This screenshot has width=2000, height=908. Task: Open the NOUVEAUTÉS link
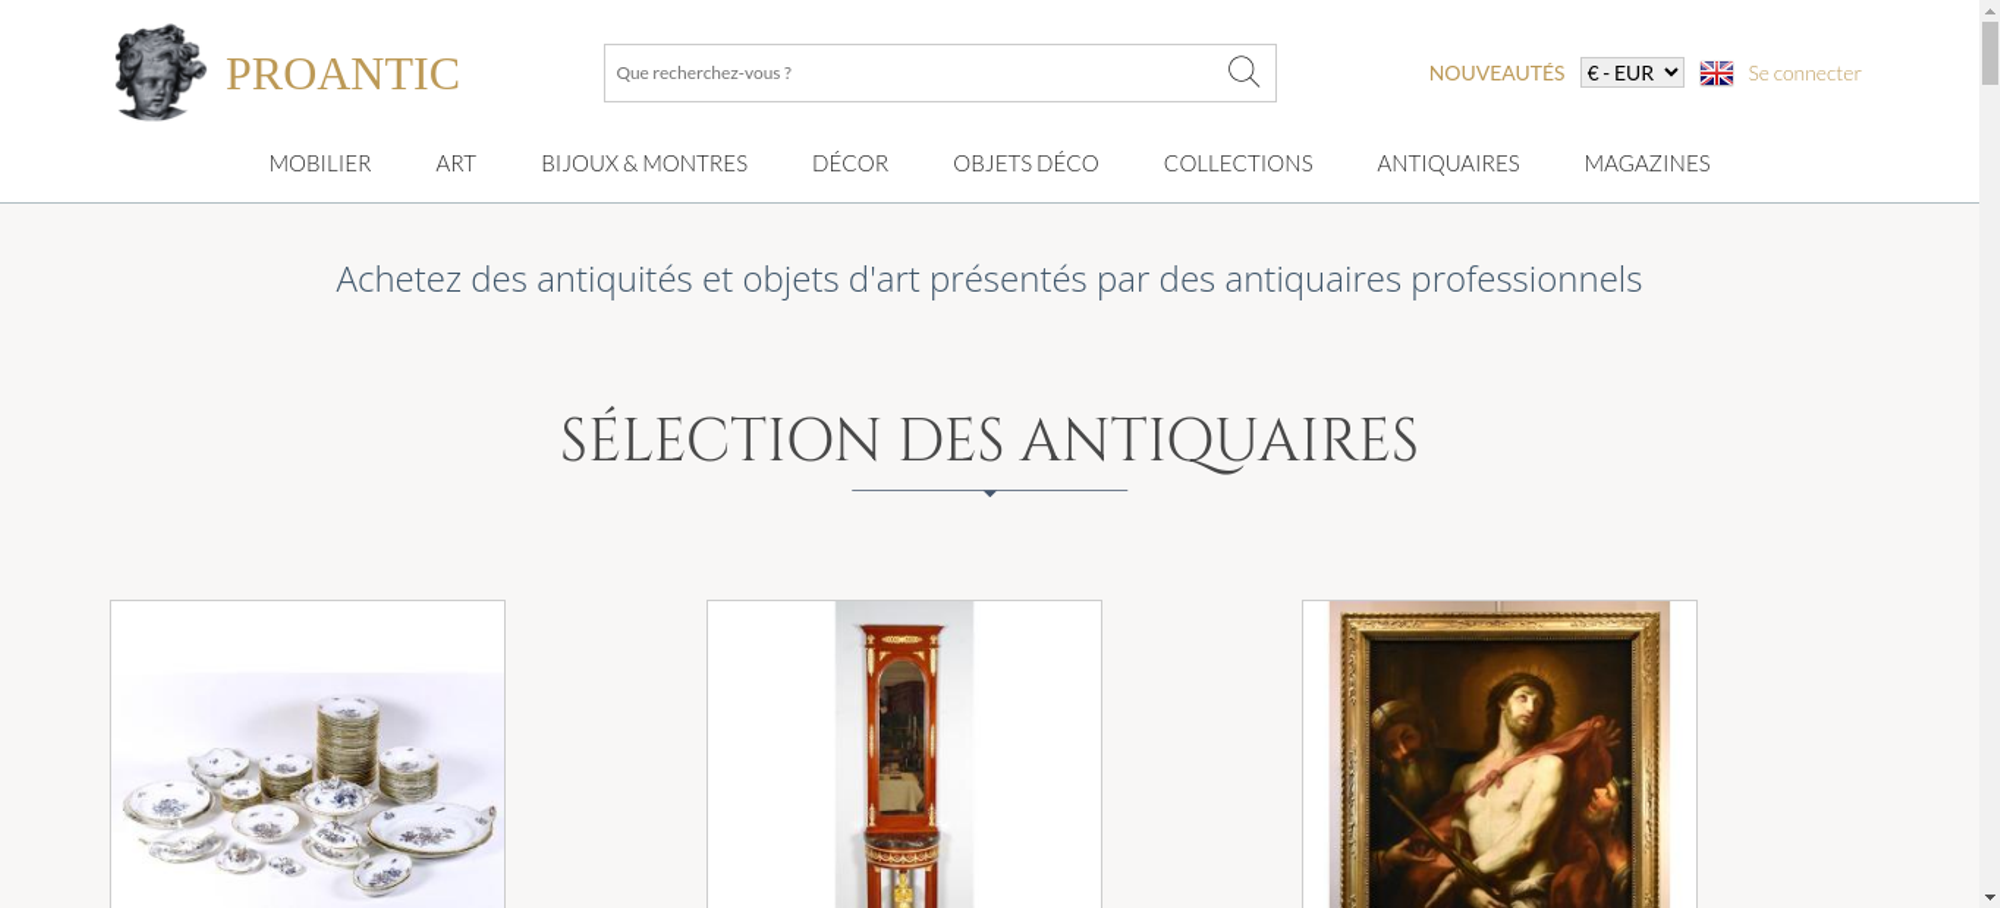1496,73
